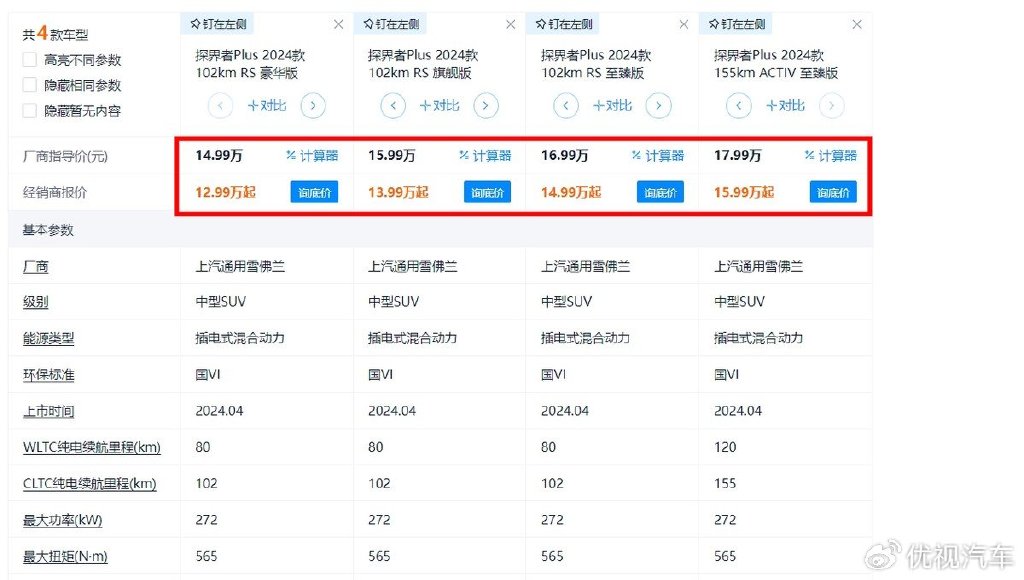Tick the 隐藏相同参数 checkbox
The image size is (1024, 580).
pos(29,85)
